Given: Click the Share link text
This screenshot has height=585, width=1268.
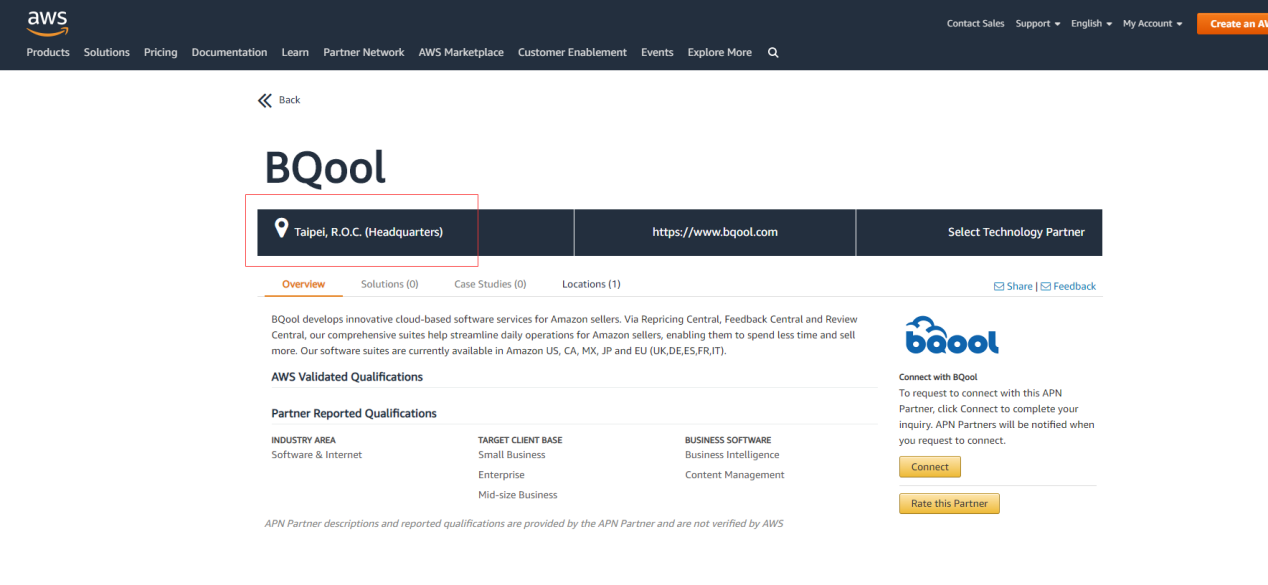Looking at the screenshot, I should pyautogui.click(x=1020, y=286).
